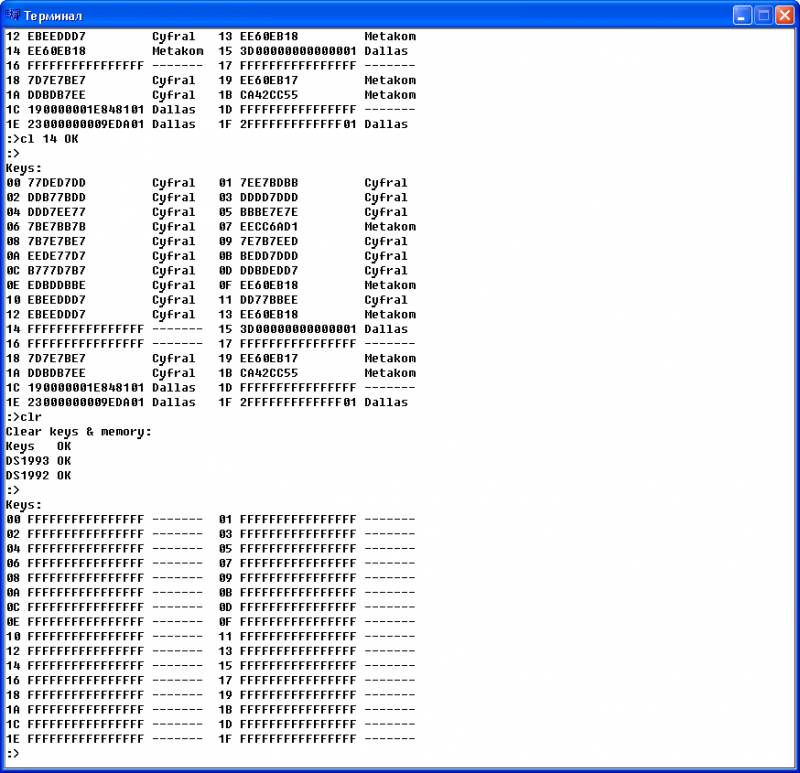
Task: Click the 'Clear keys & memory:' line
Action: click(x=79, y=432)
